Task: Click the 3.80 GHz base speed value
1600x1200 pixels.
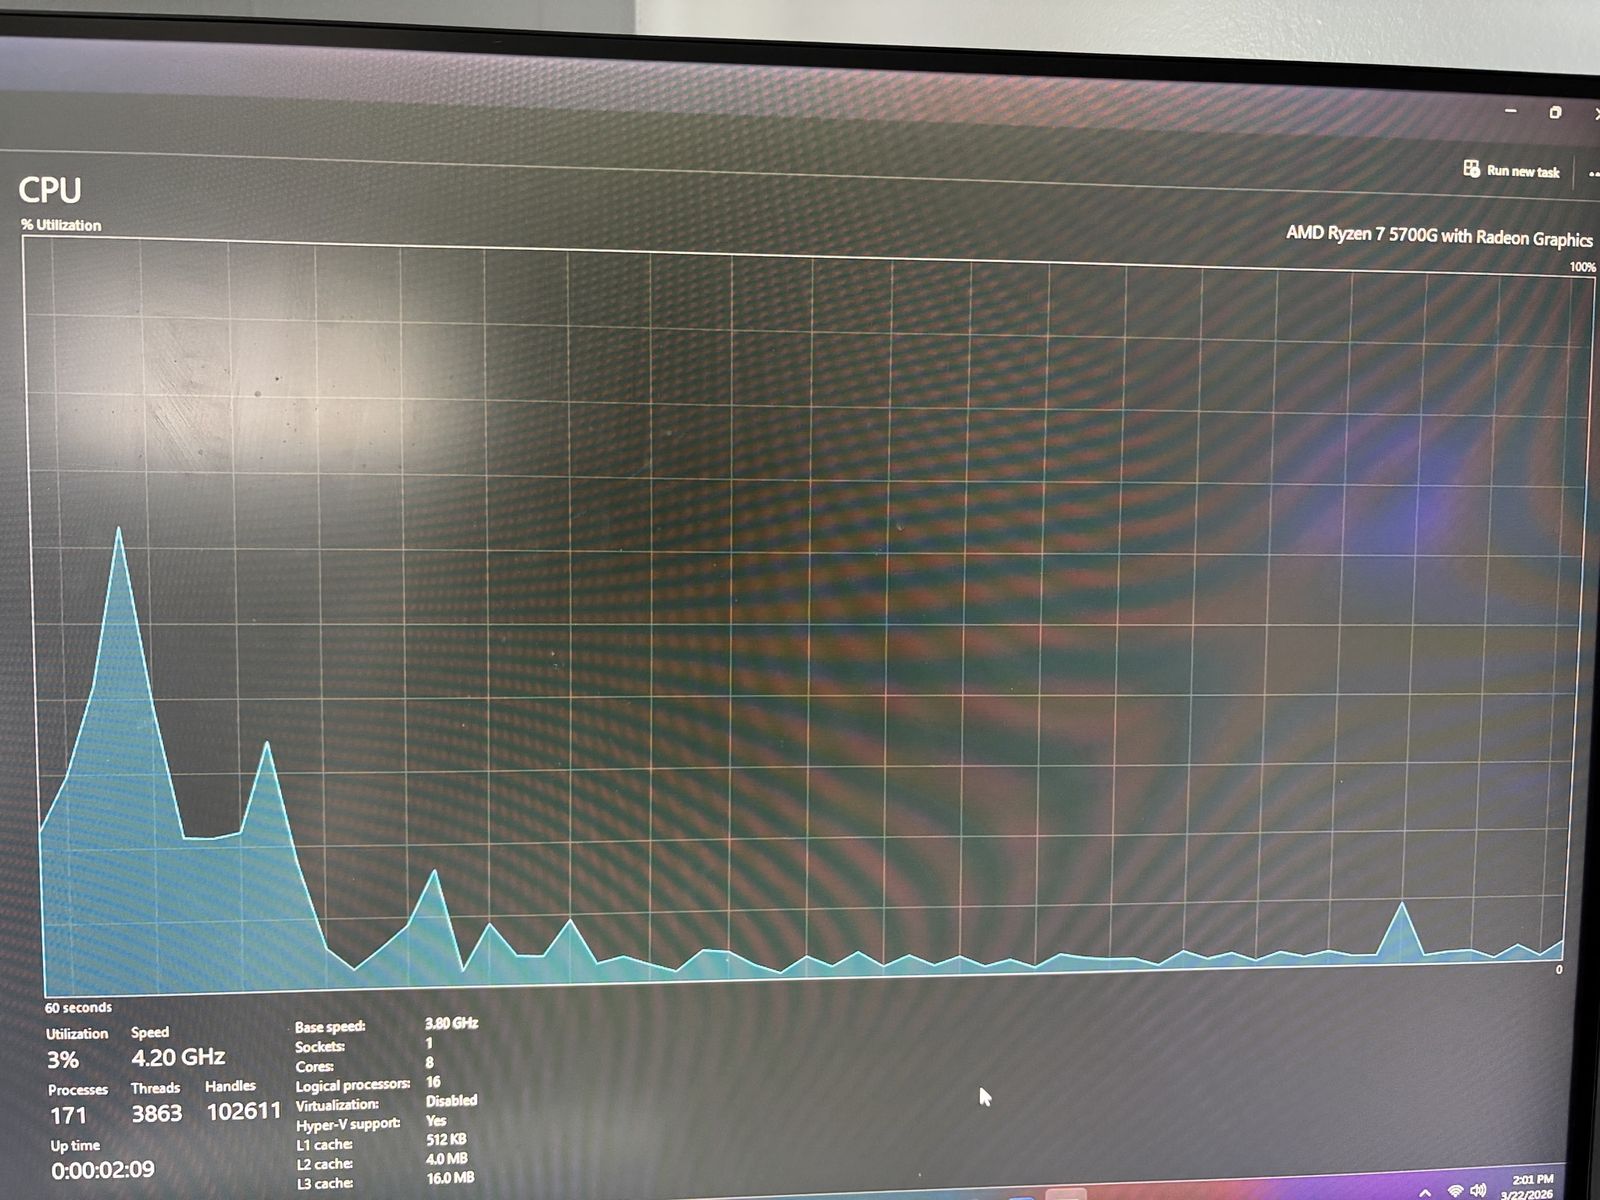Action: point(451,1023)
